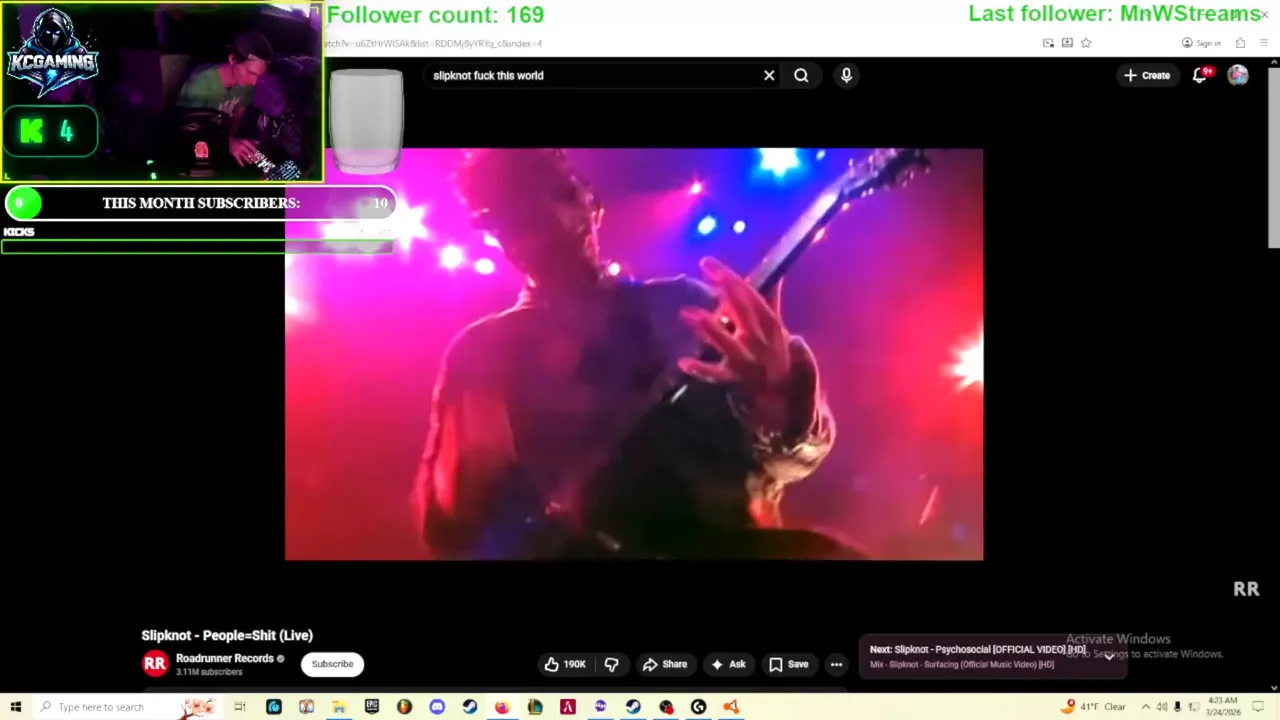Click the page vertical scrollbar thumb
This screenshot has width=1280, height=720.
(1273, 158)
